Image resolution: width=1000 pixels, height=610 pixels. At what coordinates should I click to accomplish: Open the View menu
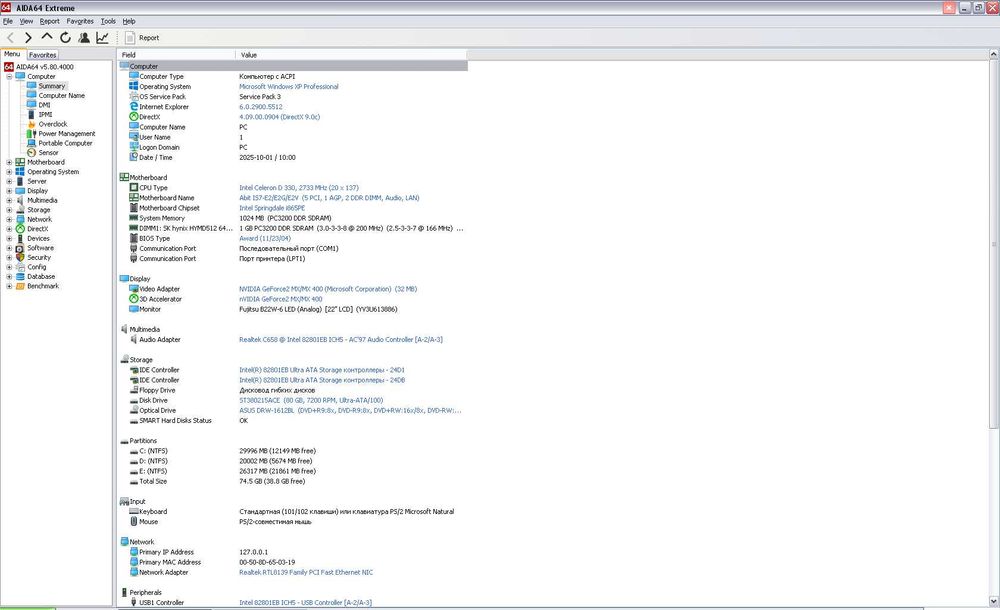point(26,21)
